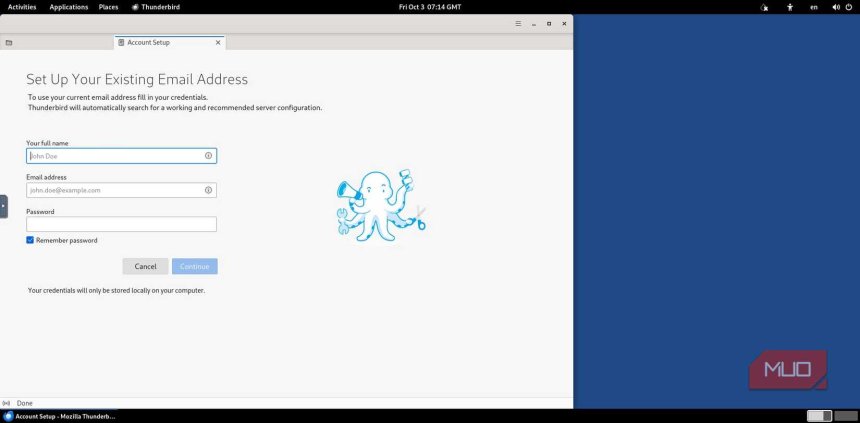Viewport: 860px width, 423px height.
Task: Open the accessibility menu in top bar
Action: point(790,7)
